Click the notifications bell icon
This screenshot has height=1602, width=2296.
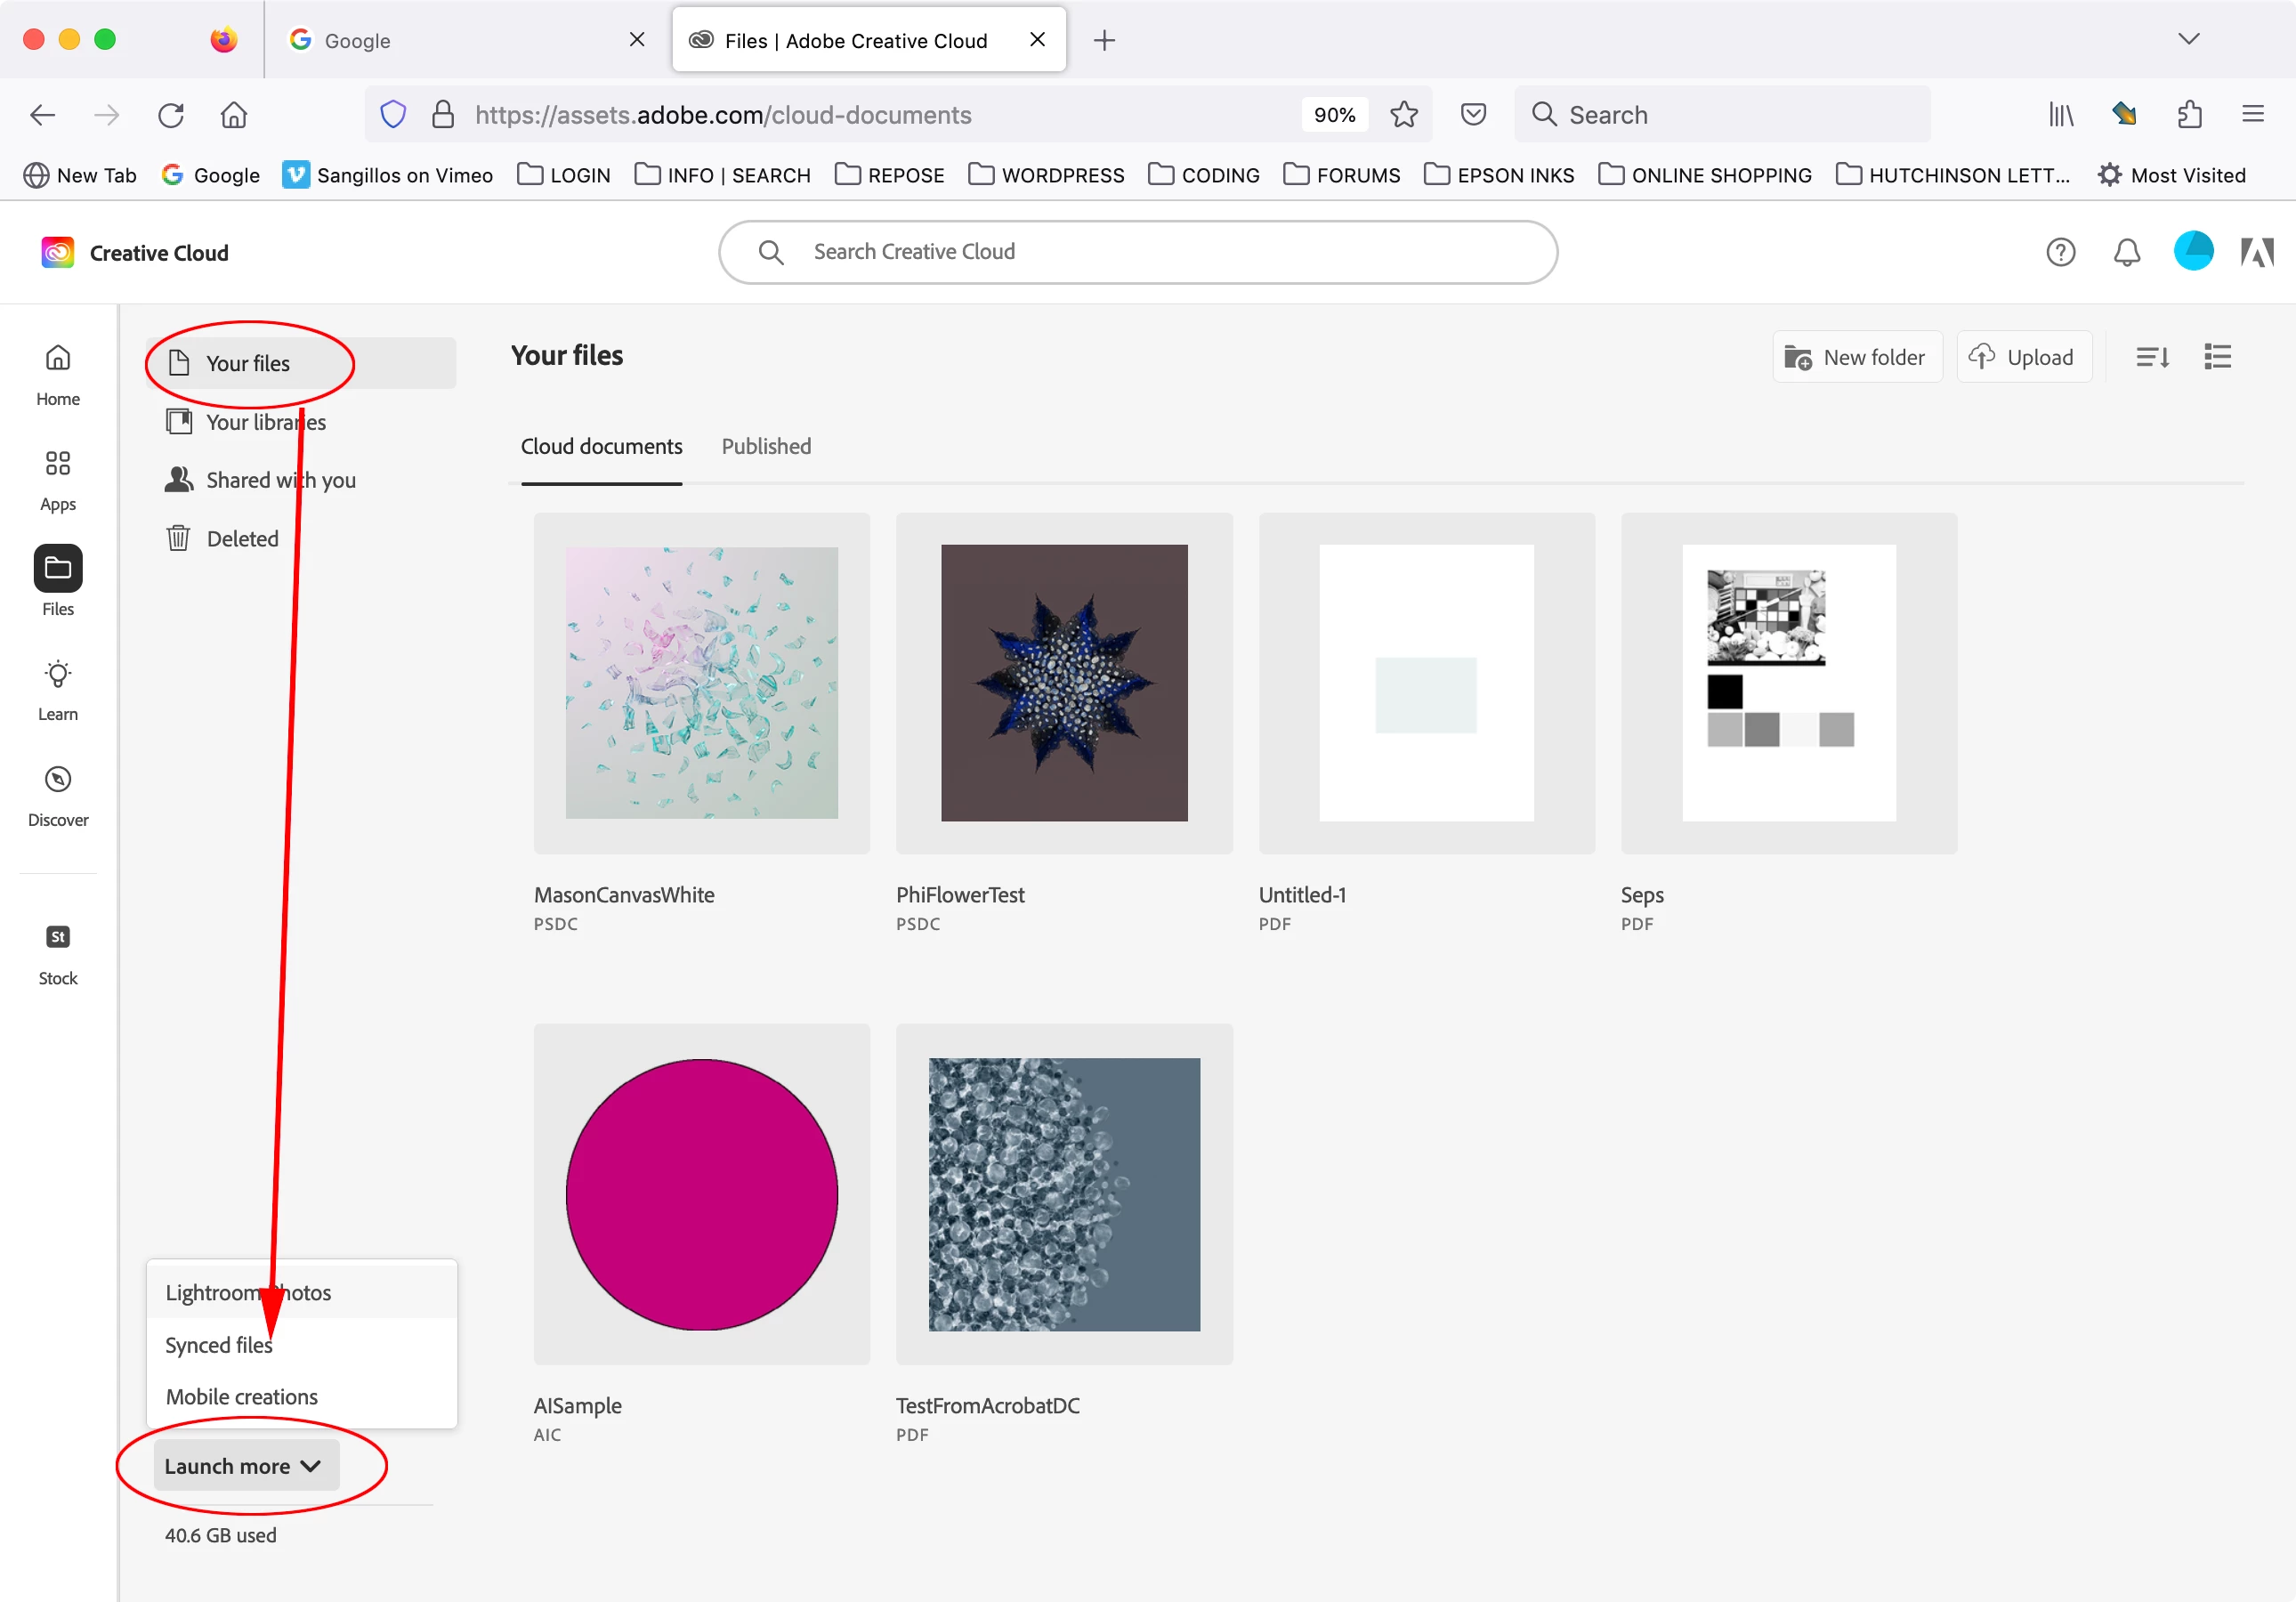point(2126,252)
